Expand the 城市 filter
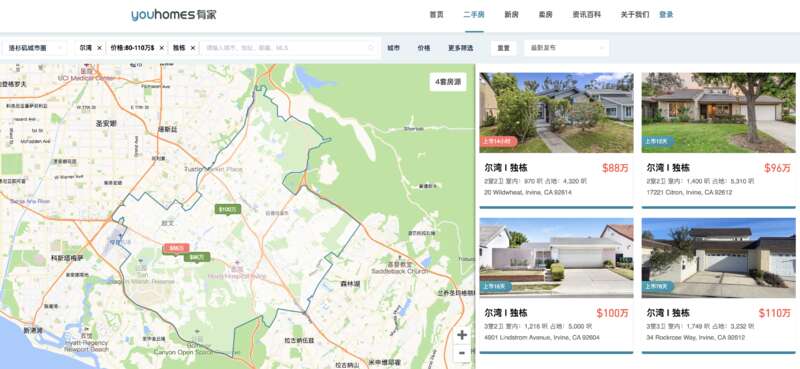The width and height of the screenshot is (800, 369). (x=393, y=48)
